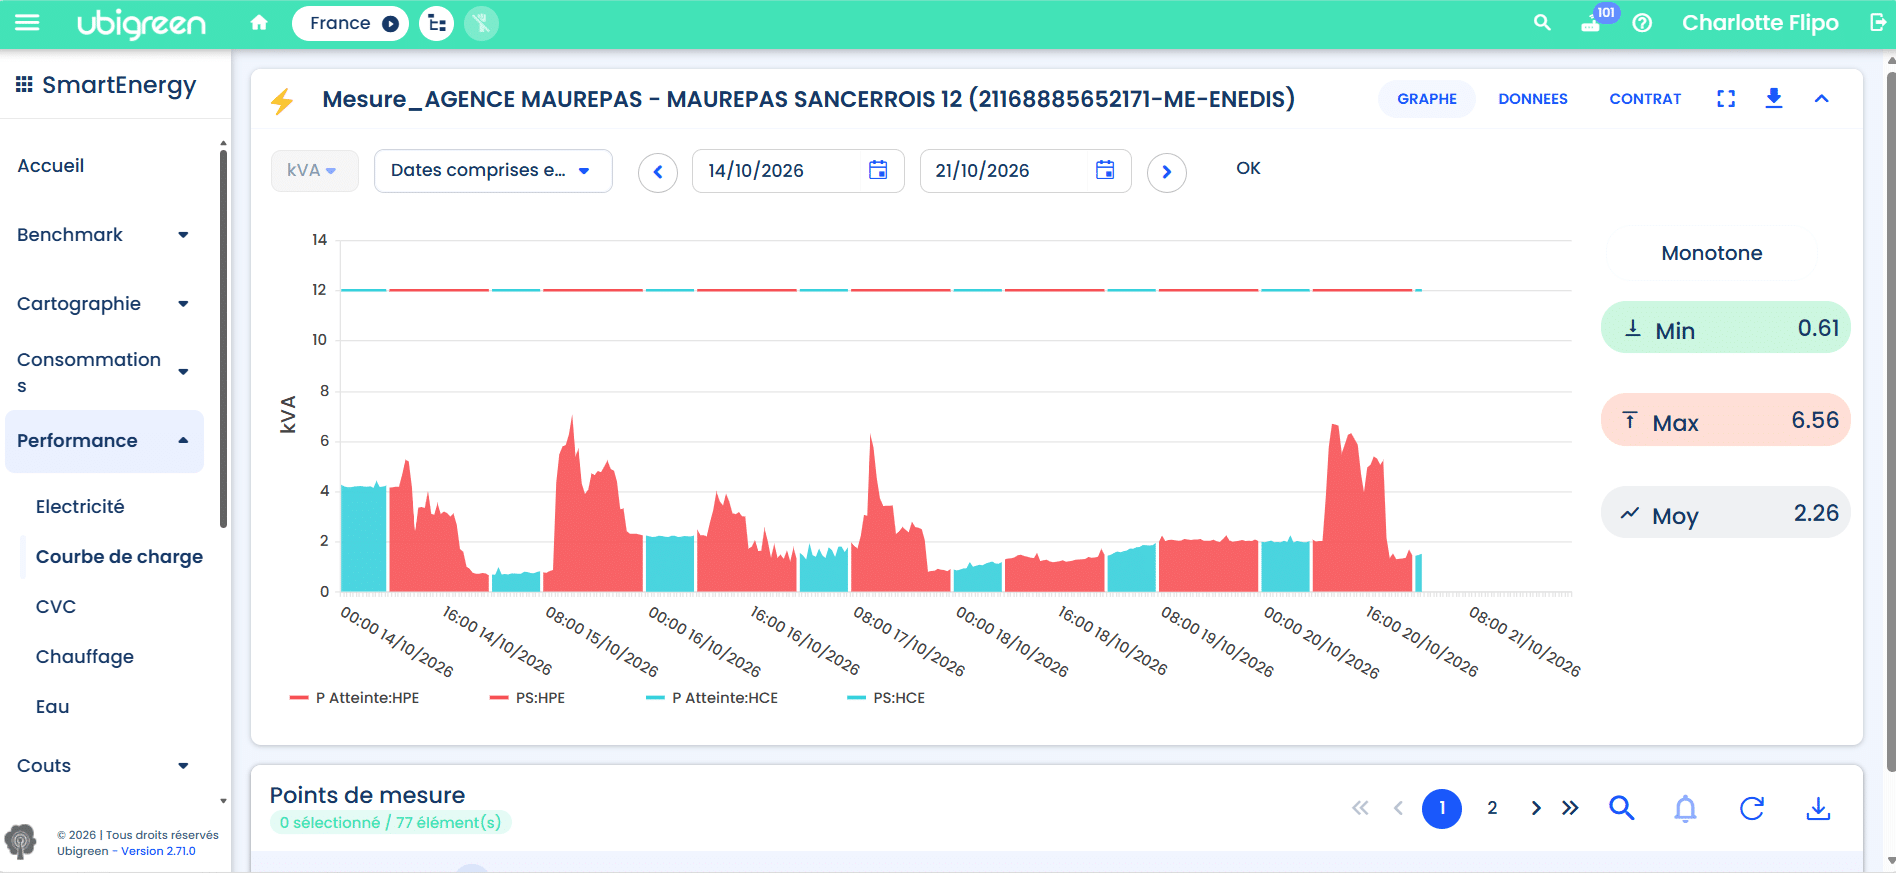The width and height of the screenshot is (1896, 873).
Task: Shift date range to next period
Action: click(1166, 172)
